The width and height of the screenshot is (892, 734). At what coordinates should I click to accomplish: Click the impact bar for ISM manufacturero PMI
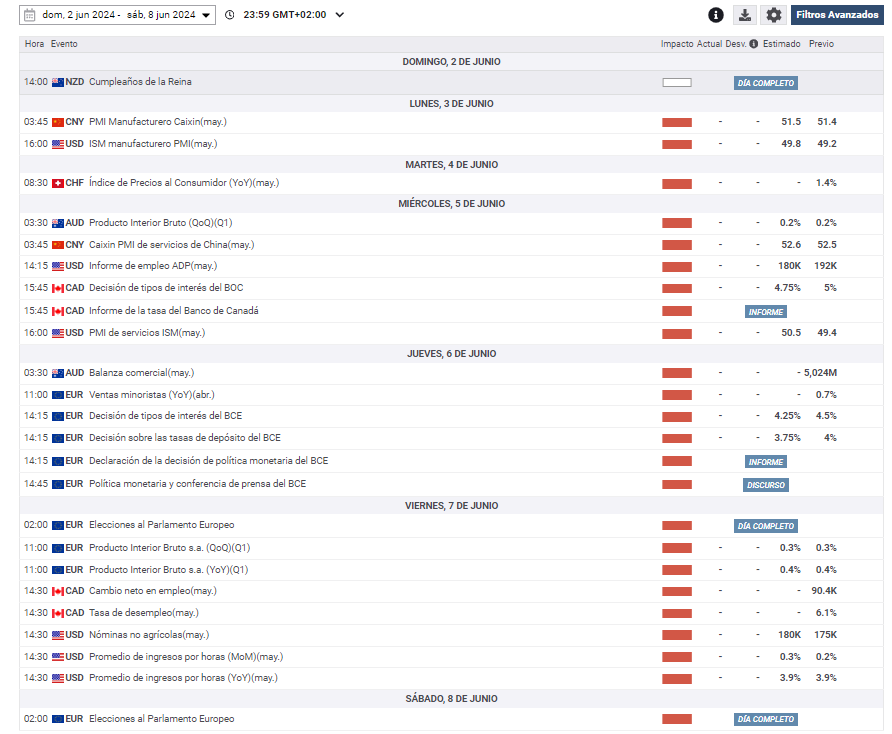coord(676,144)
